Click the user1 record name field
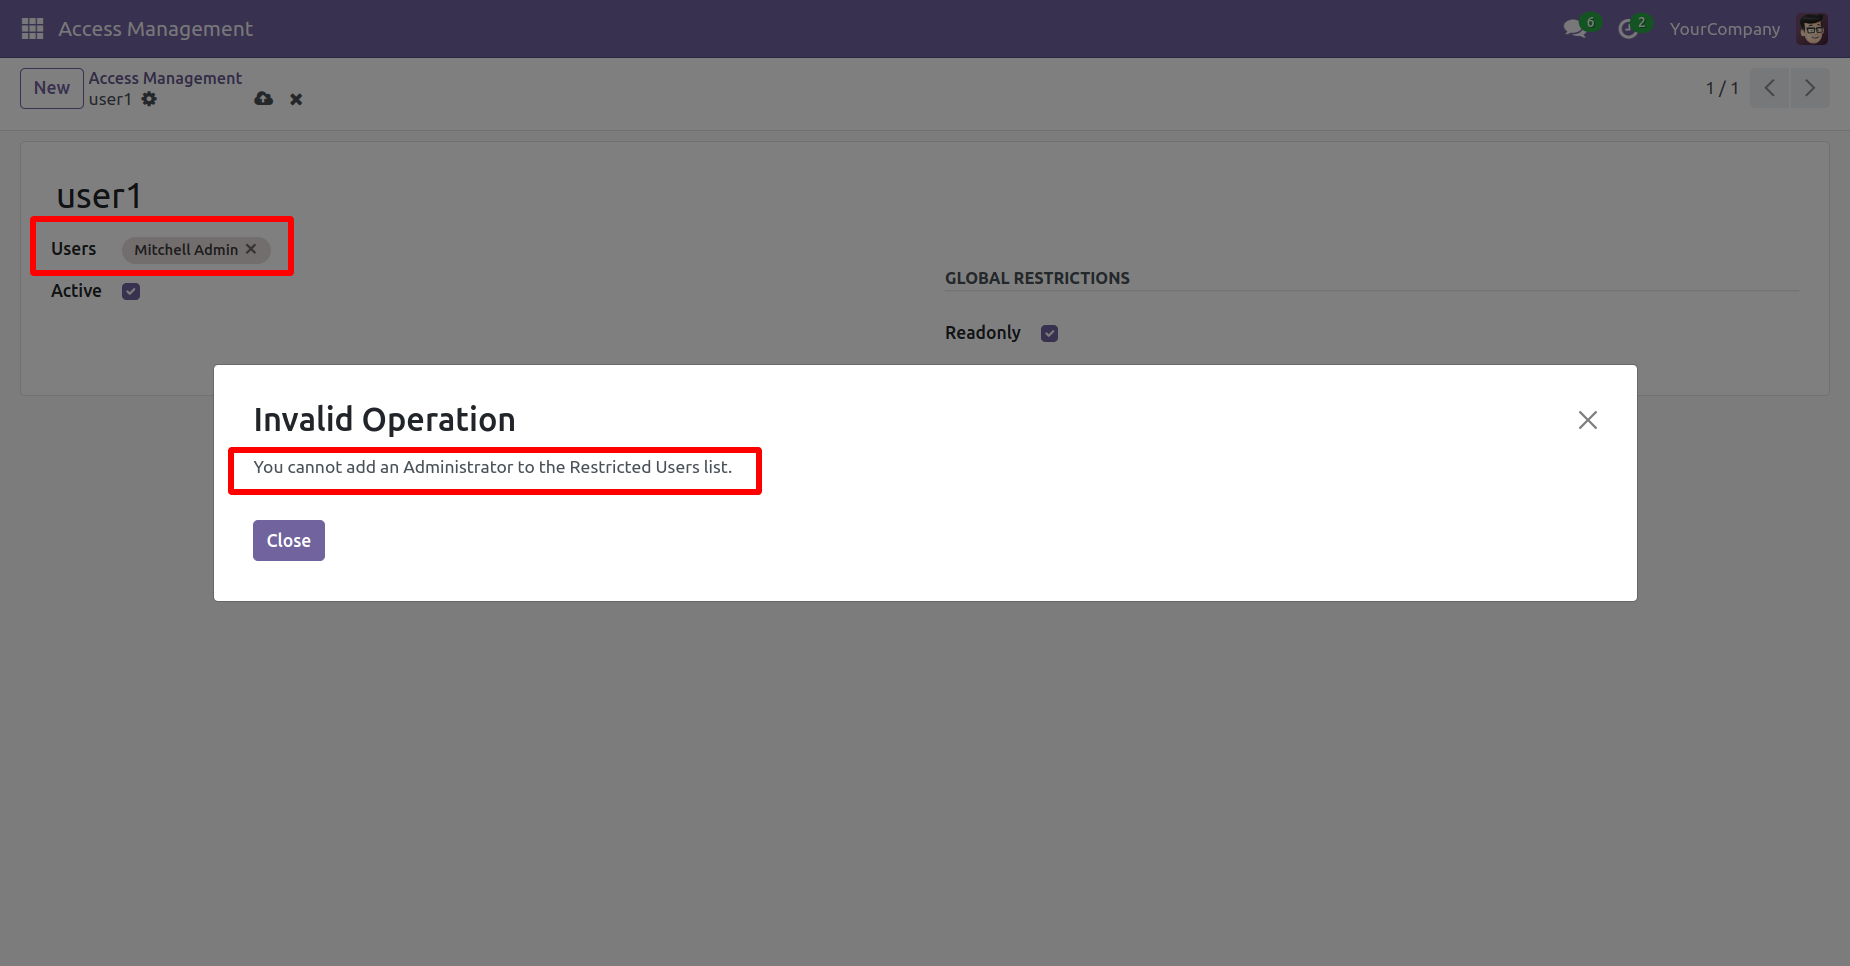Viewport: 1850px width, 966px height. click(x=99, y=196)
